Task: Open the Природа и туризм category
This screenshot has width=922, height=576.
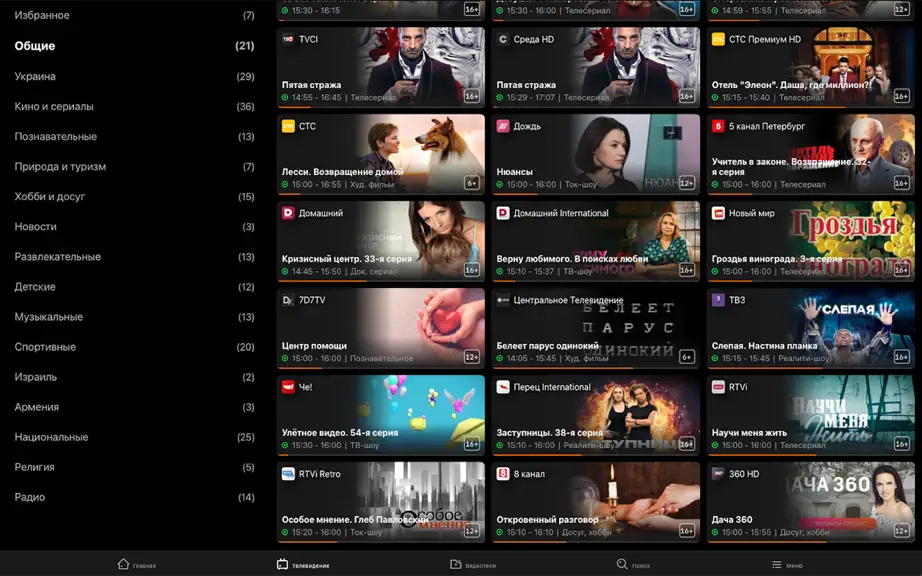Action: coord(134,166)
